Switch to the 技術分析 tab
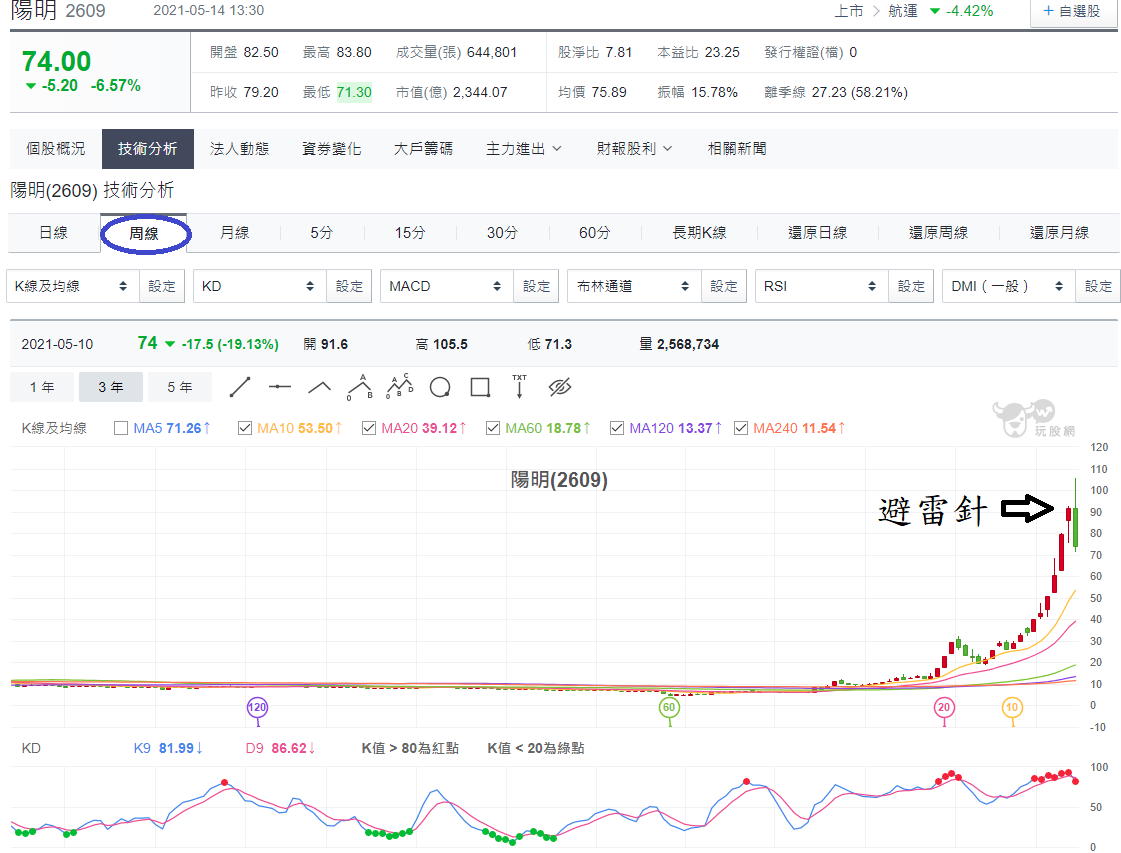The image size is (1121, 853). (x=148, y=149)
